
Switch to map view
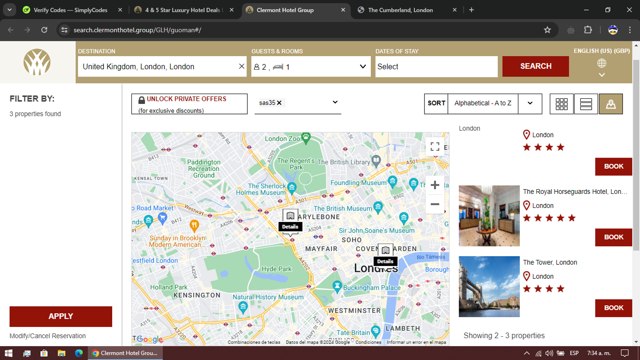coord(611,104)
